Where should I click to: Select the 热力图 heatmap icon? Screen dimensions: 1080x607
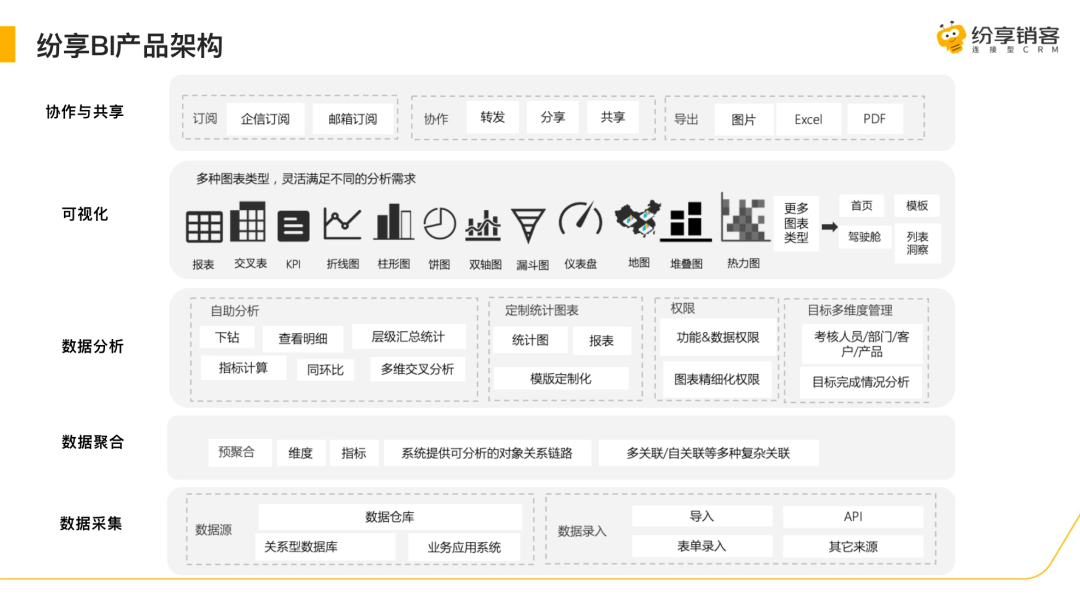(x=744, y=218)
